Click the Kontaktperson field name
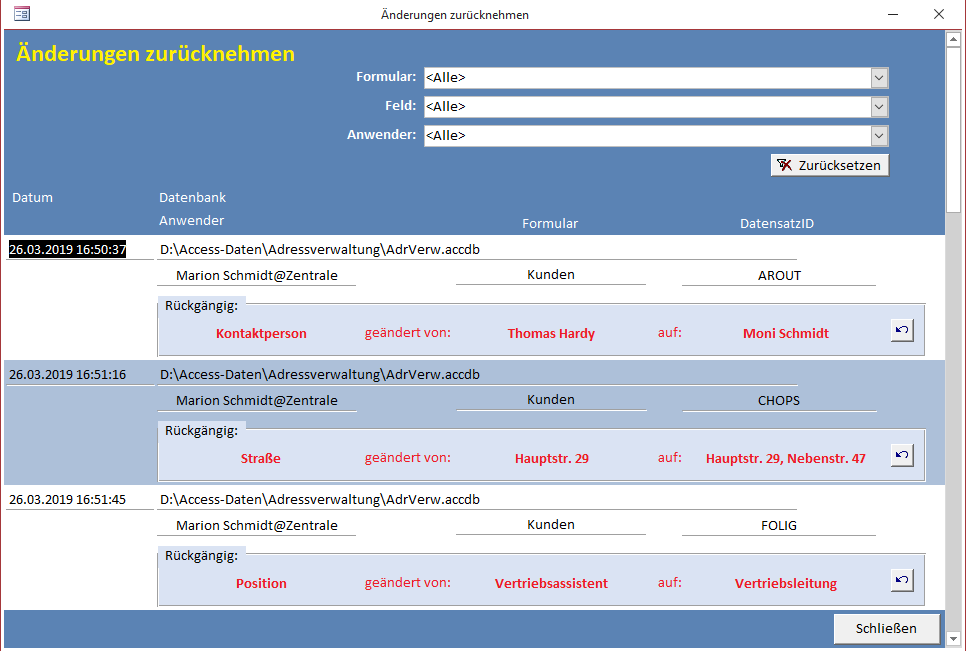 pyautogui.click(x=261, y=333)
